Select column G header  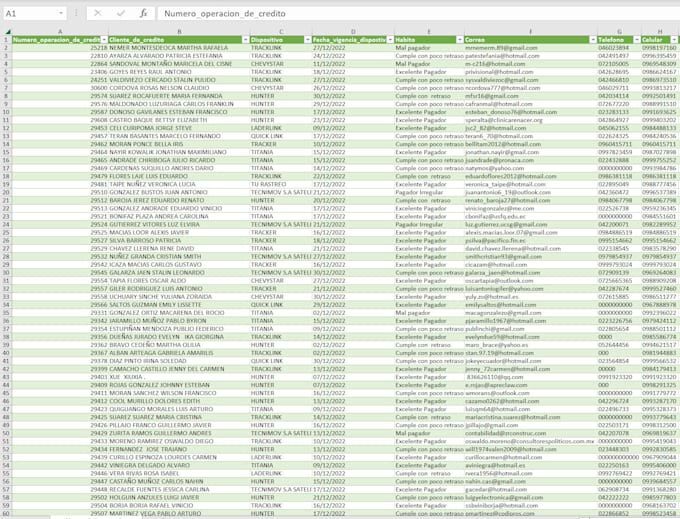click(x=619, y=32)
